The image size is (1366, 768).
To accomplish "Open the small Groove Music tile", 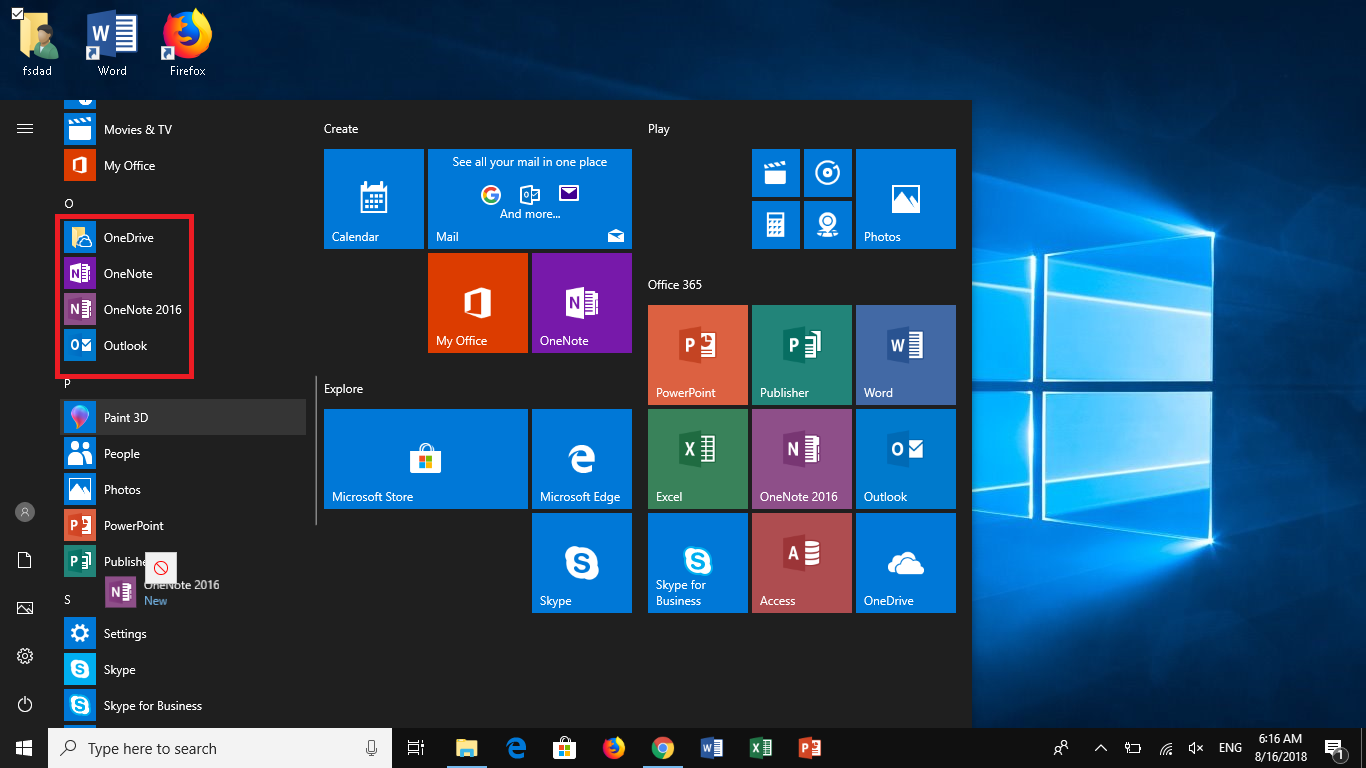I will pos(828,173).
